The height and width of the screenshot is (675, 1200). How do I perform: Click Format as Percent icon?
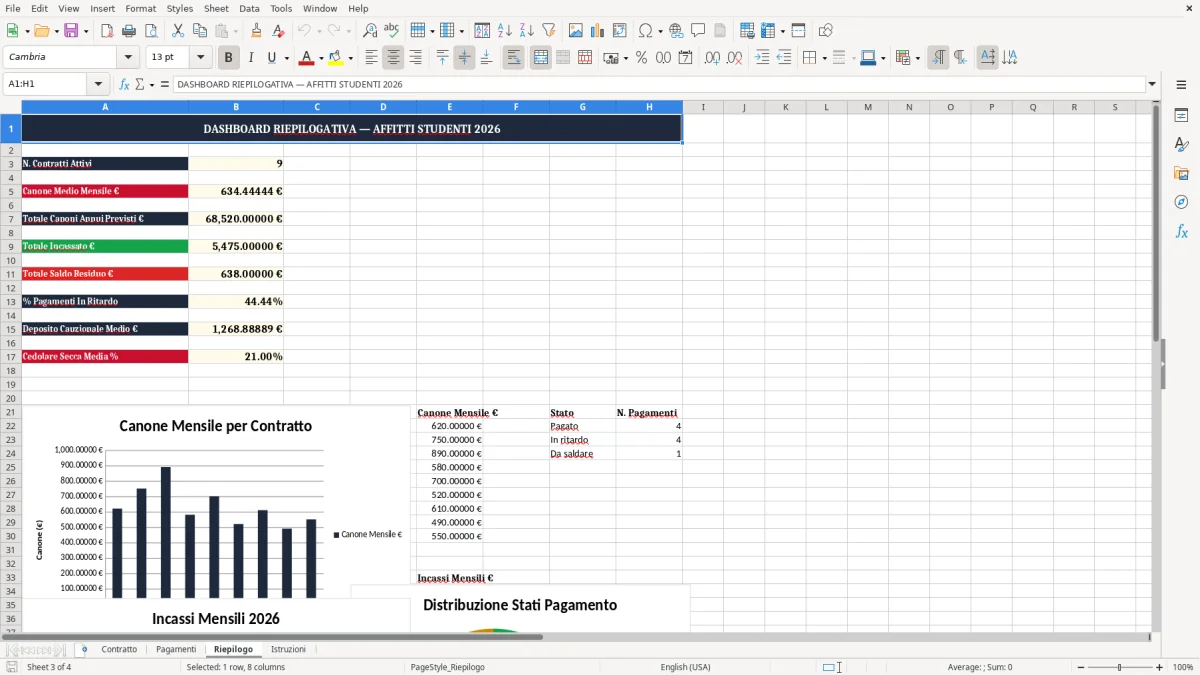(x=641, y=58)
